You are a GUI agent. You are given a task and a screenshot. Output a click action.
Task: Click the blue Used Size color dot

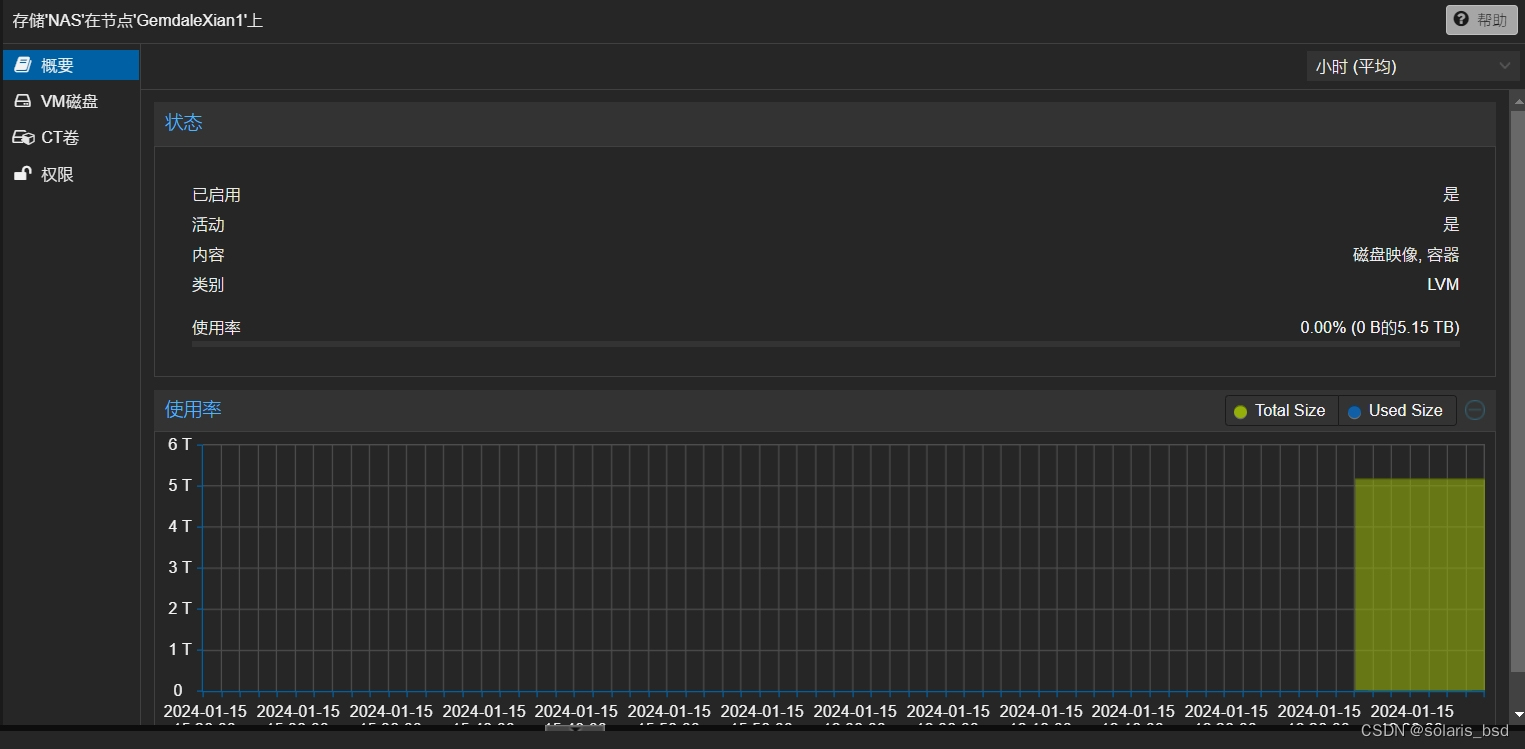point(1355,412)
